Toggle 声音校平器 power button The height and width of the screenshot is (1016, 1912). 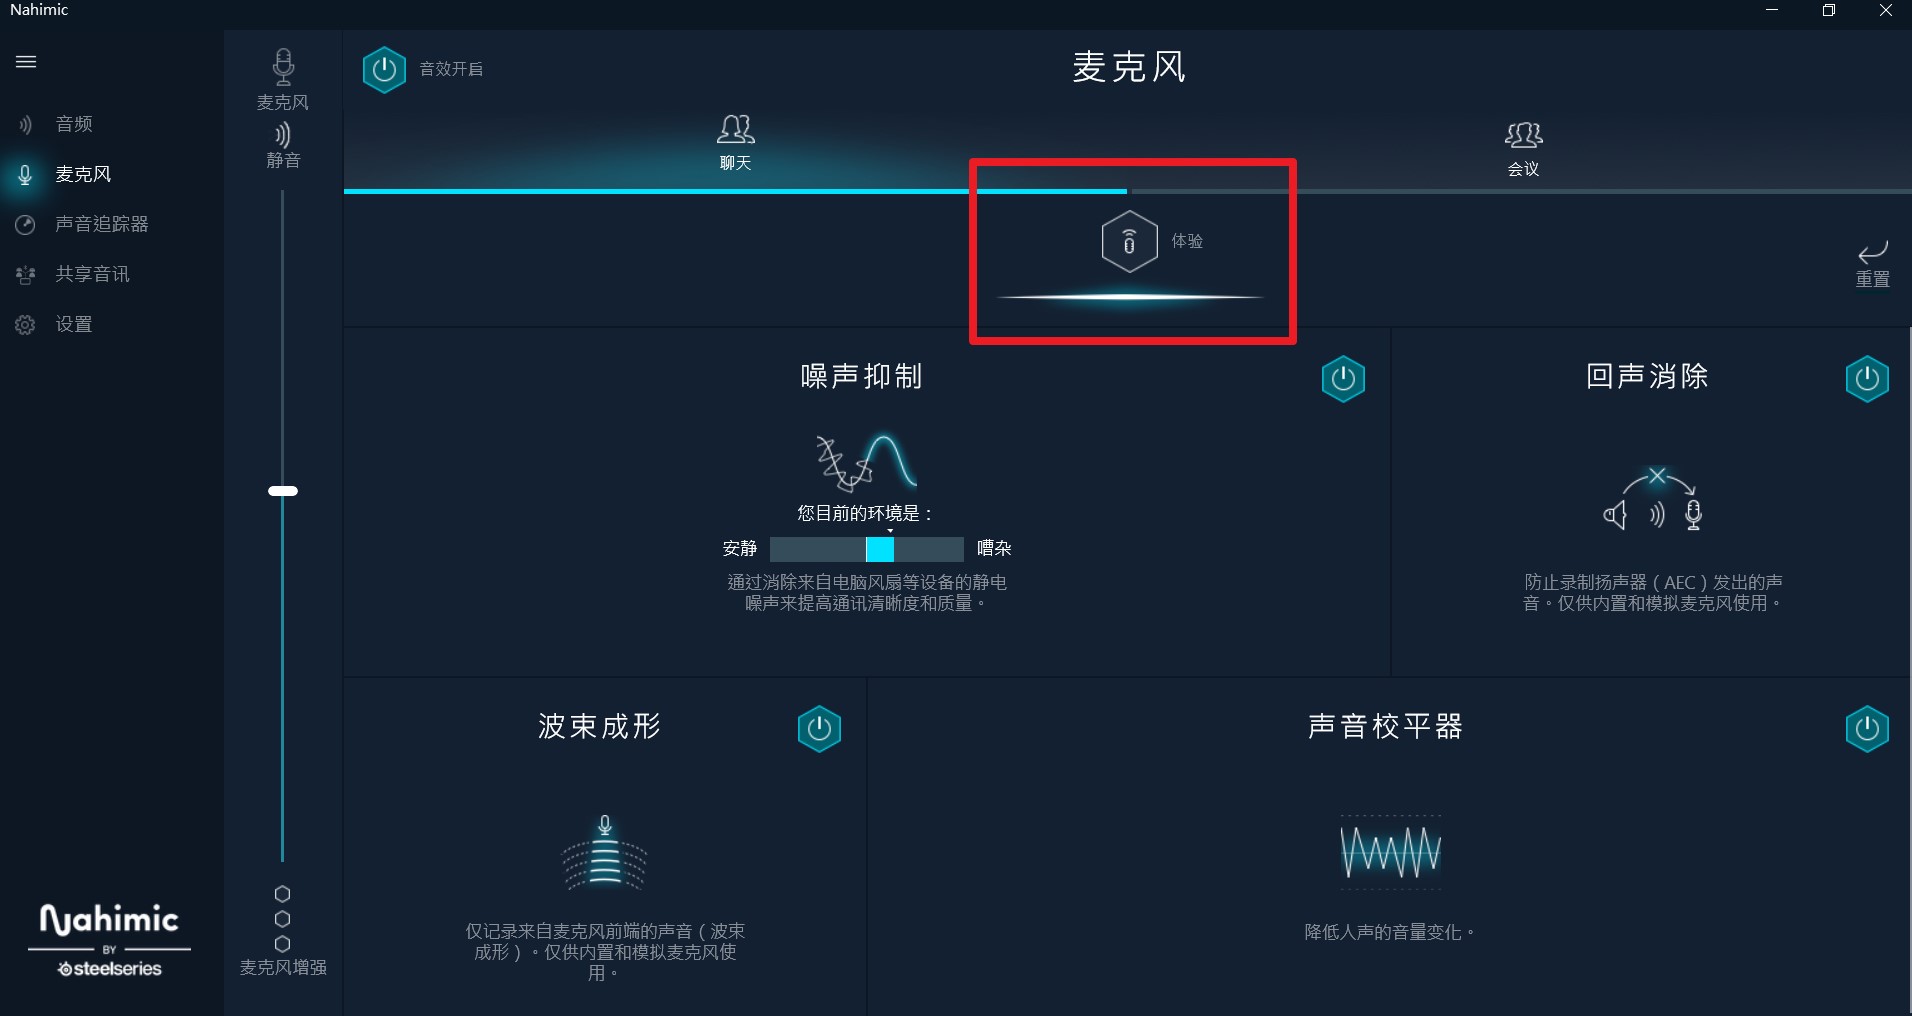click(x=1866, y=729)
